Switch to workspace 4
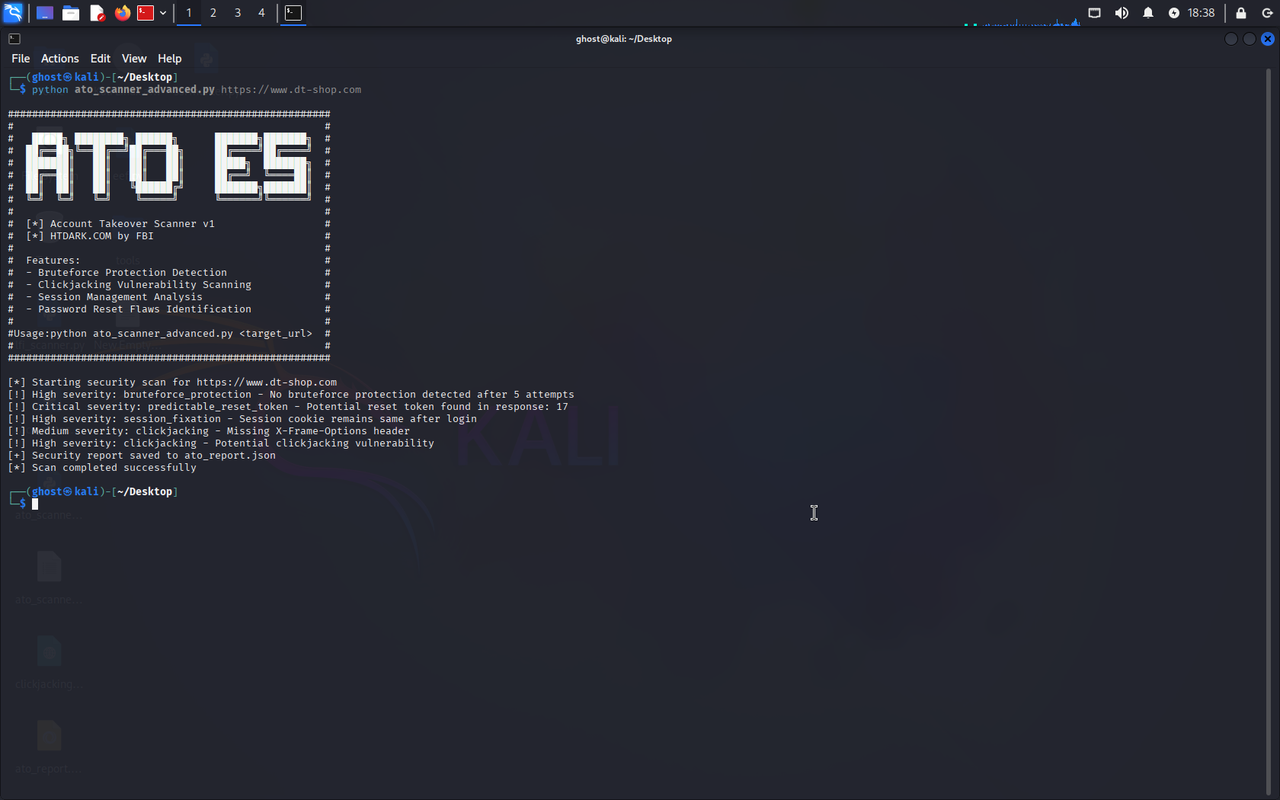This screenshot has width=1280, height=800. tap(261, 13)
